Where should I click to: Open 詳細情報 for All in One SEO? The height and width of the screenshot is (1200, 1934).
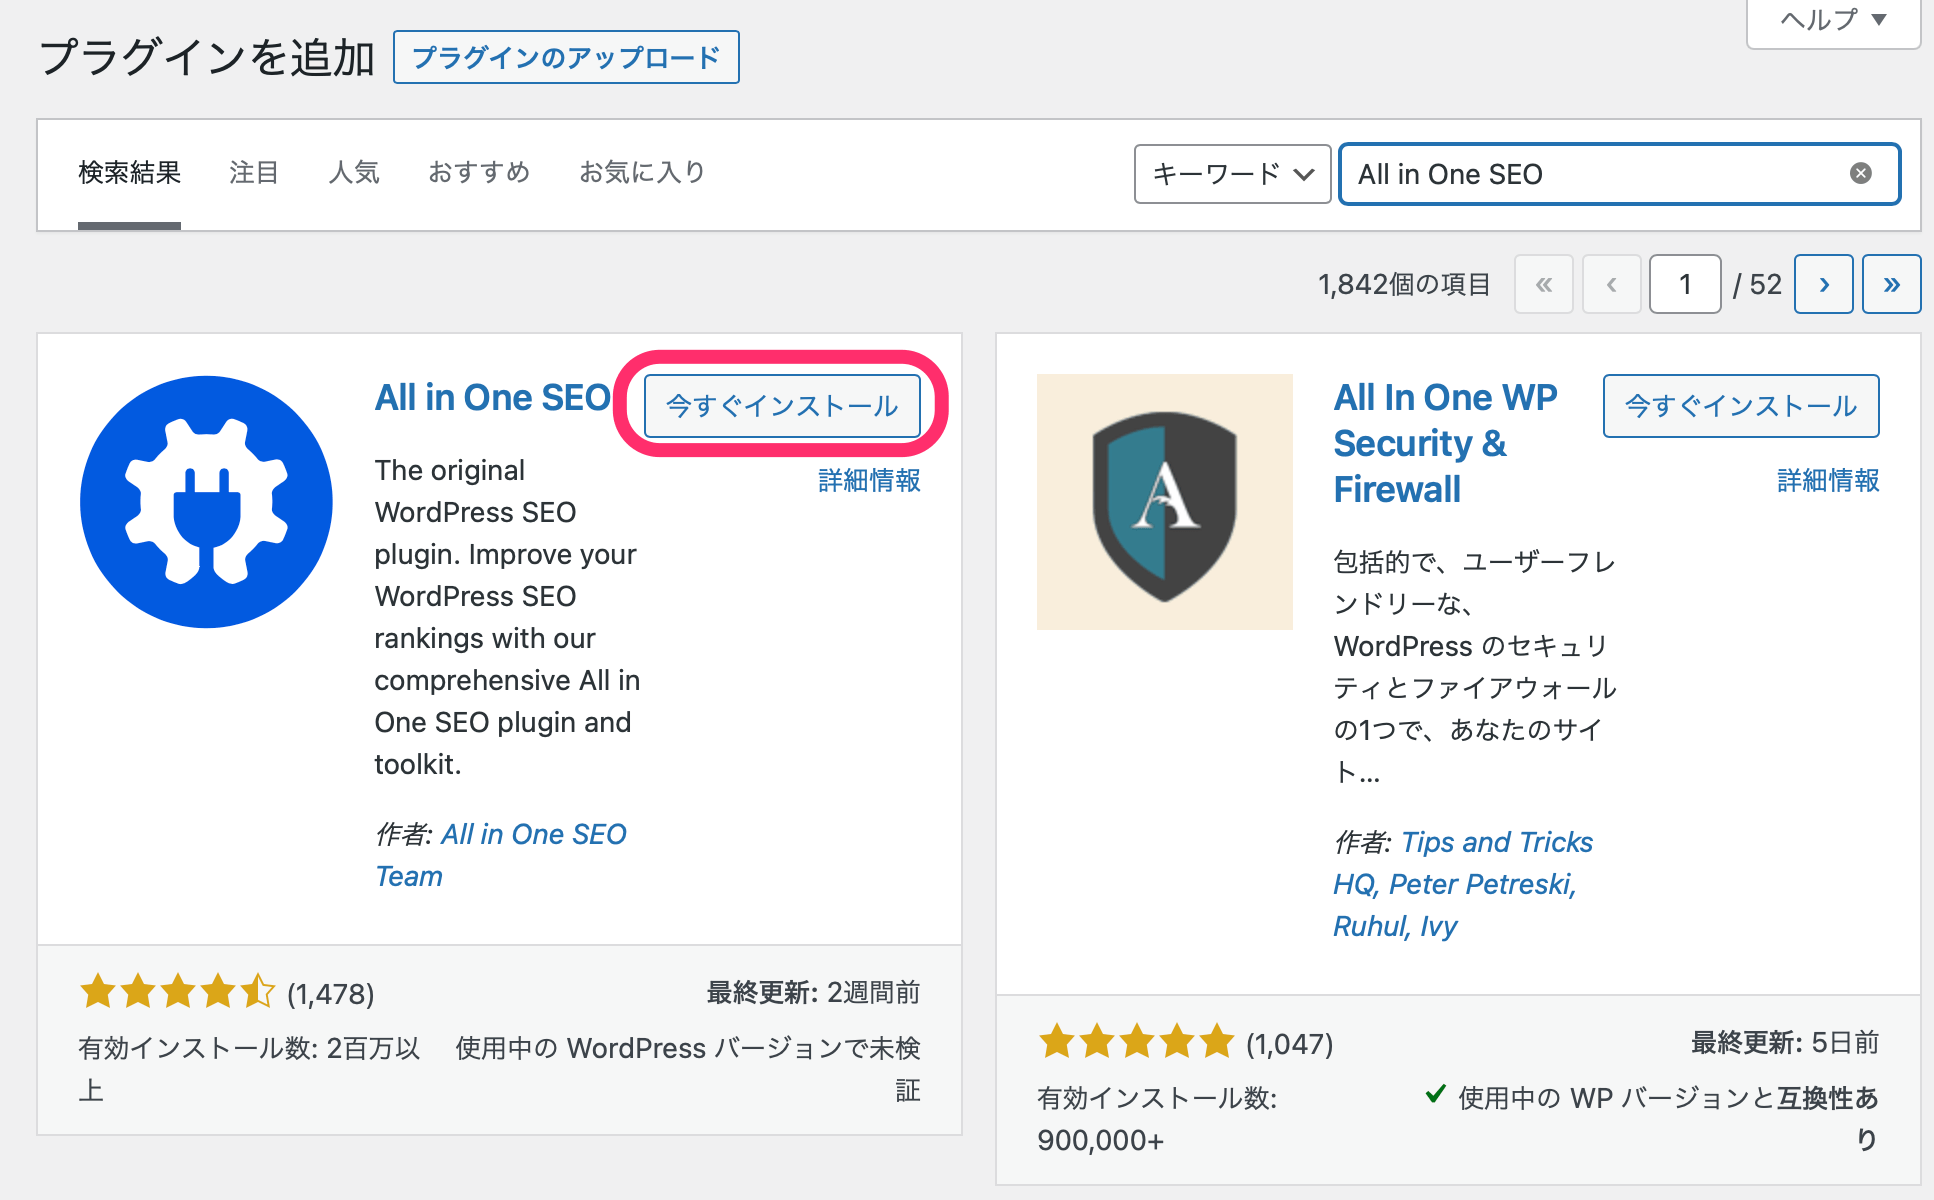coord(869,481)
